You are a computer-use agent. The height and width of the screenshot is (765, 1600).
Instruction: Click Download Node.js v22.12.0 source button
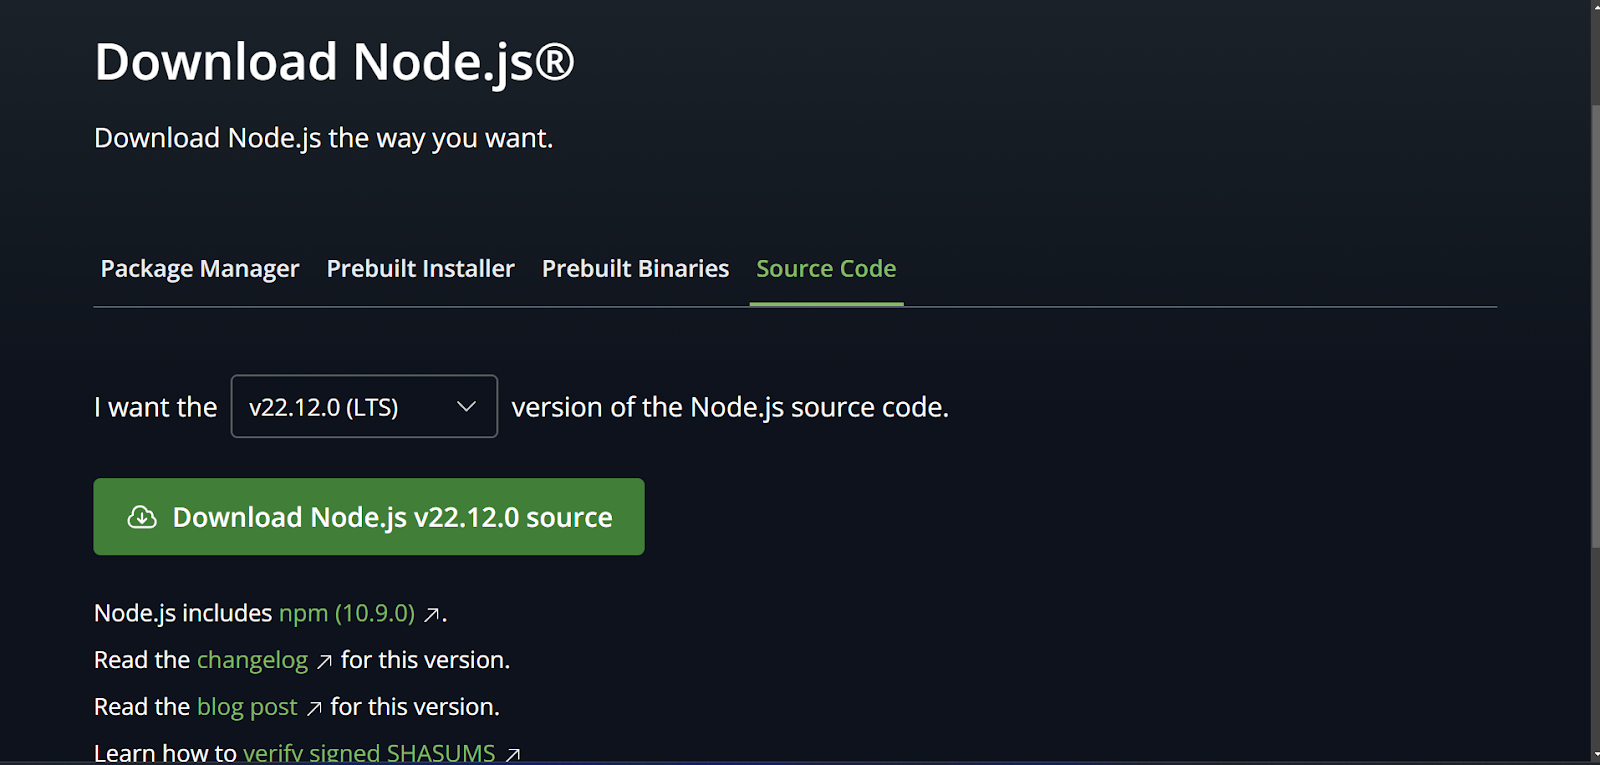pyautogui.click(x=369, y=517)
